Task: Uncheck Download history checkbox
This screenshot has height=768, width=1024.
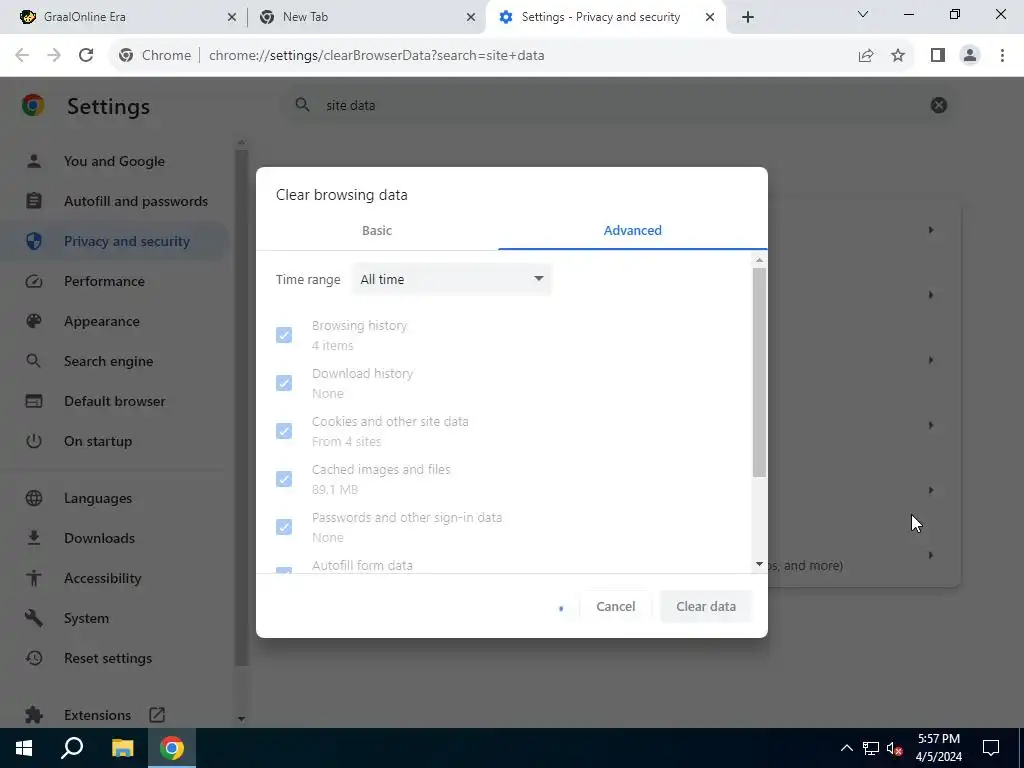Action: coord(284,383)
